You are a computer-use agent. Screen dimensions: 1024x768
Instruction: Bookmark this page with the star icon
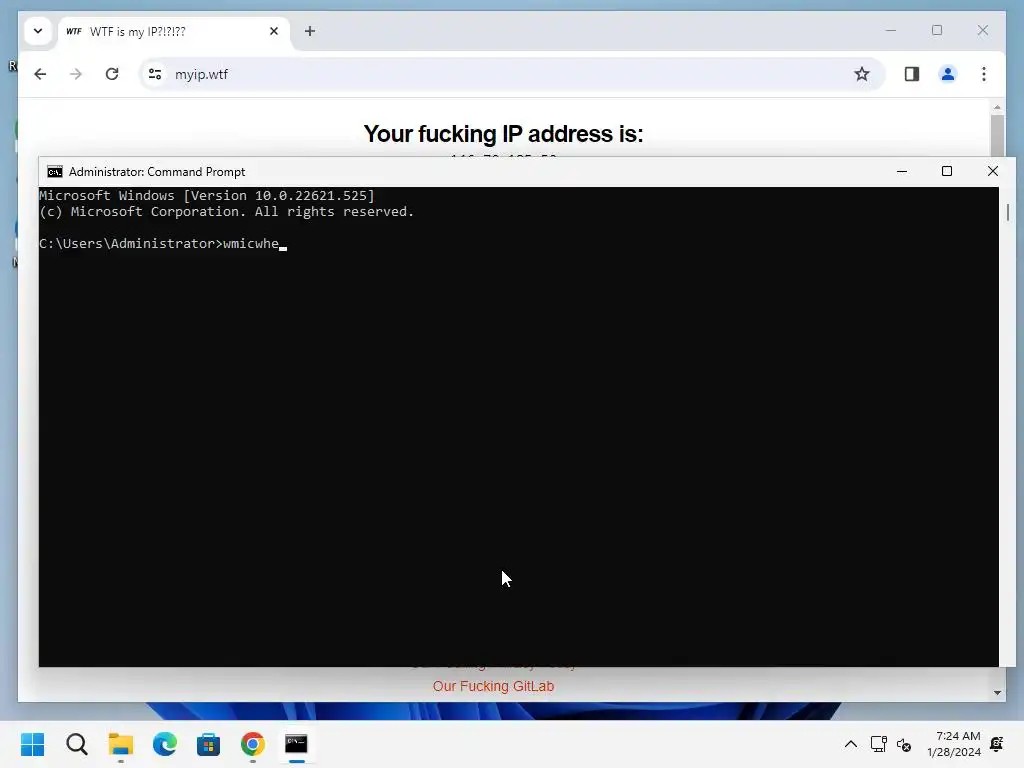[x=862, y=74]
